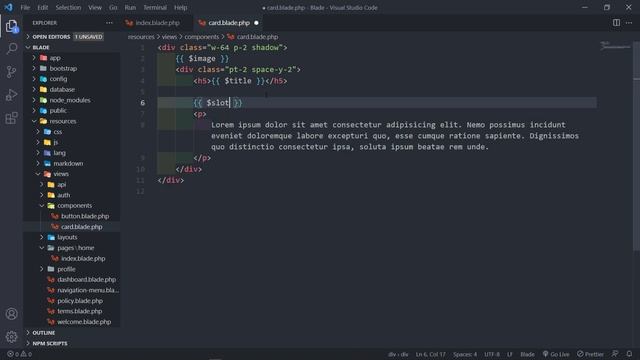This screenshot has height=360, width=640.
Task: Open the File menu
Action: click(25, 7)
